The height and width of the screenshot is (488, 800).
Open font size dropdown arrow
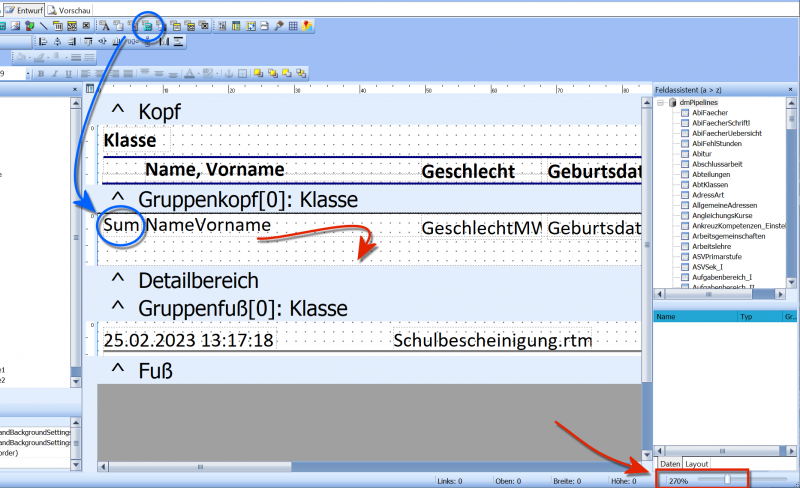pyautogui.click(x=28, y=74)
